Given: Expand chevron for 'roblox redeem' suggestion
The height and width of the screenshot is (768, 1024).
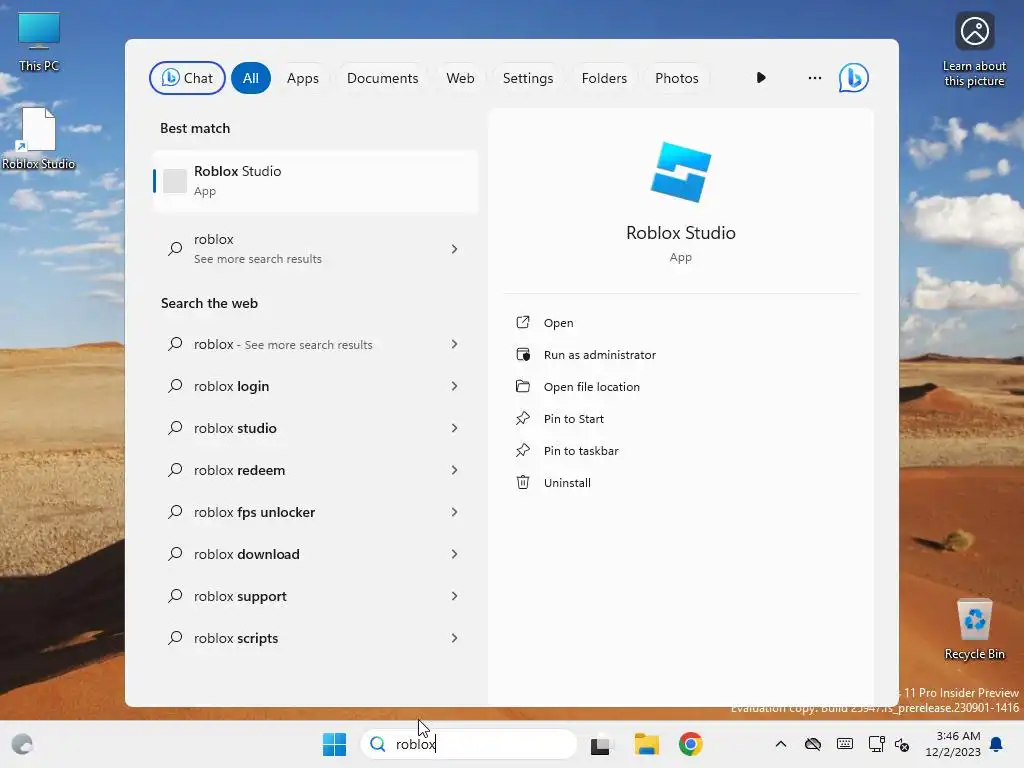Looking at the screenshot, I should [x=455, y=470].
